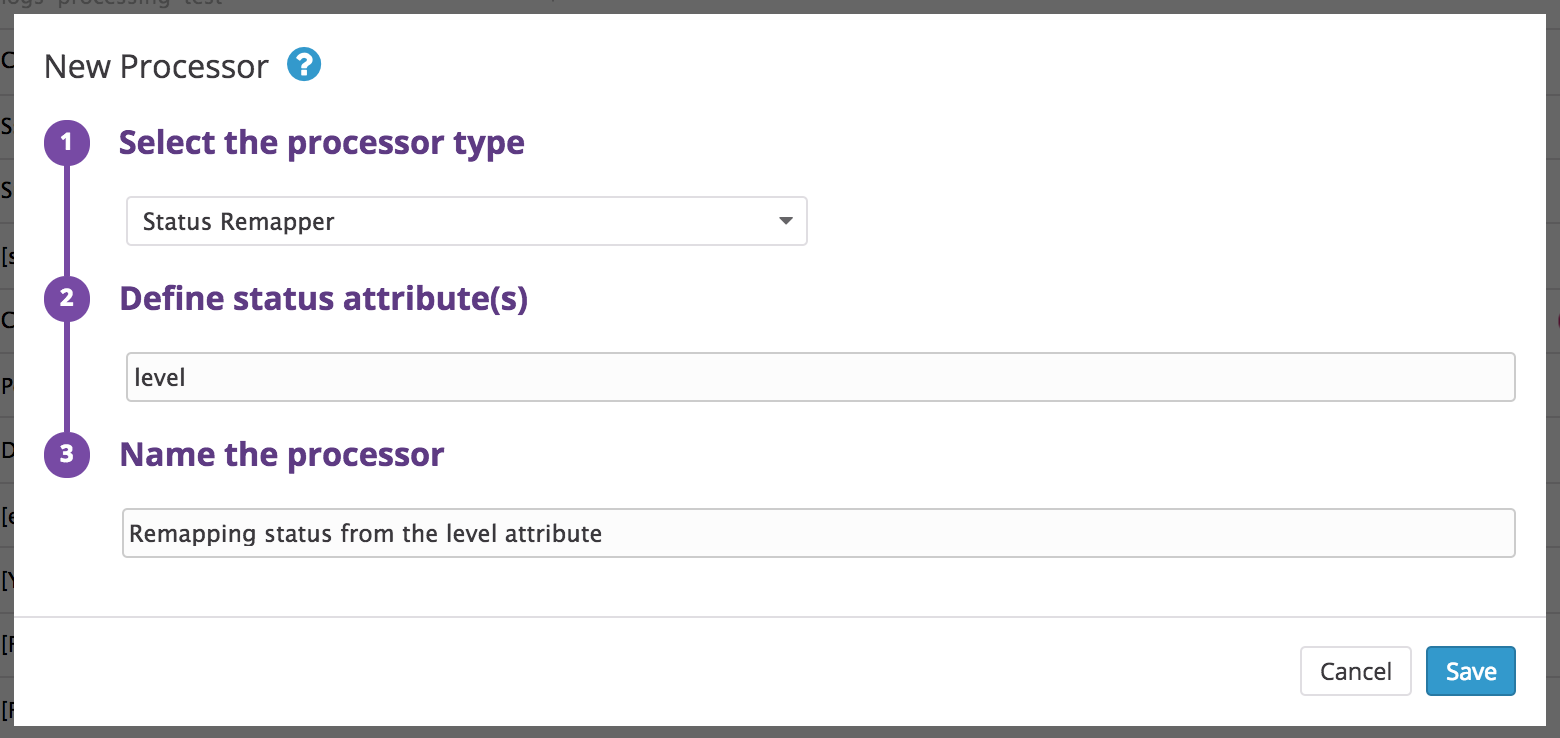
Task: Click the 'Select the processor type' heading
Action: [x=322, y=143]
